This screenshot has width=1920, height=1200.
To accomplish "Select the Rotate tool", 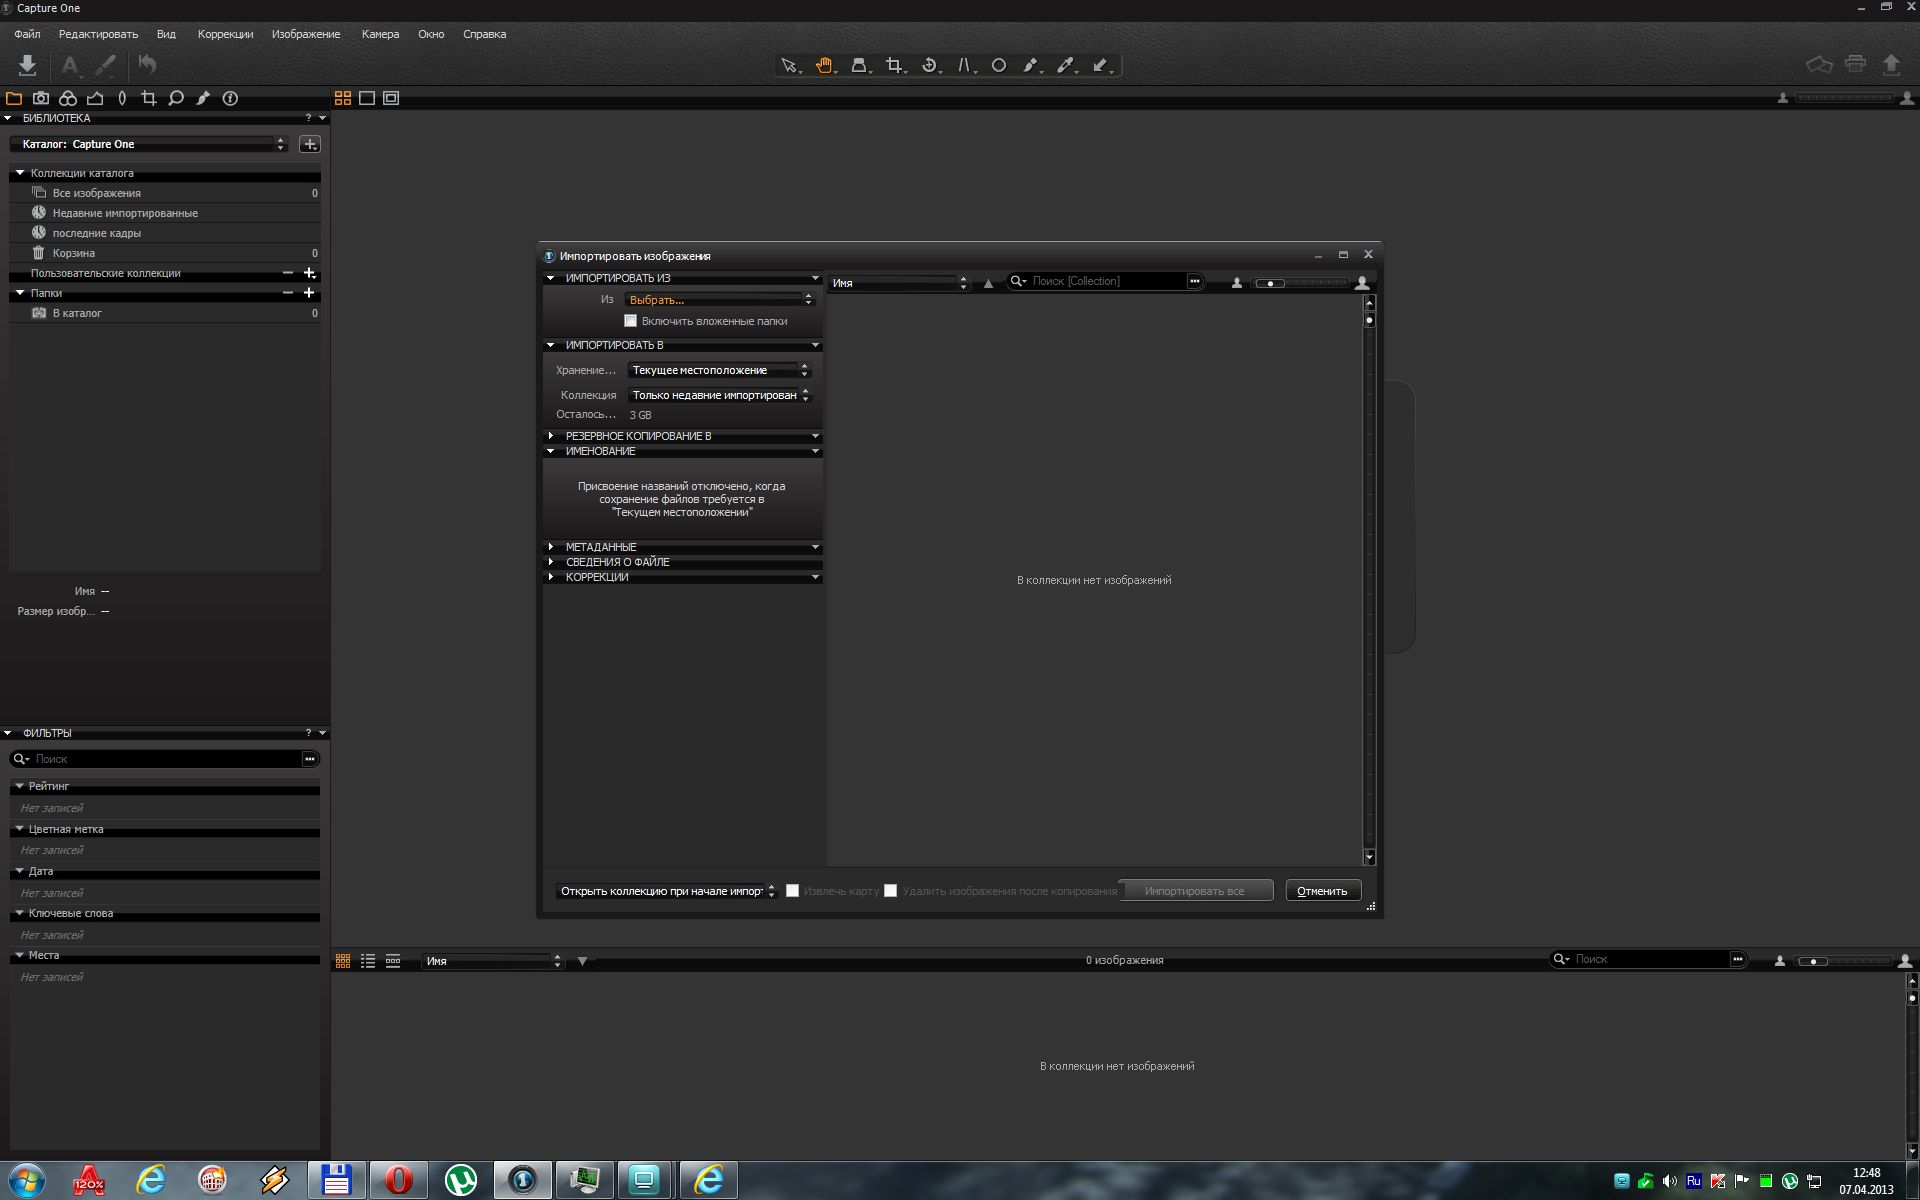I will tap(929, 66).
